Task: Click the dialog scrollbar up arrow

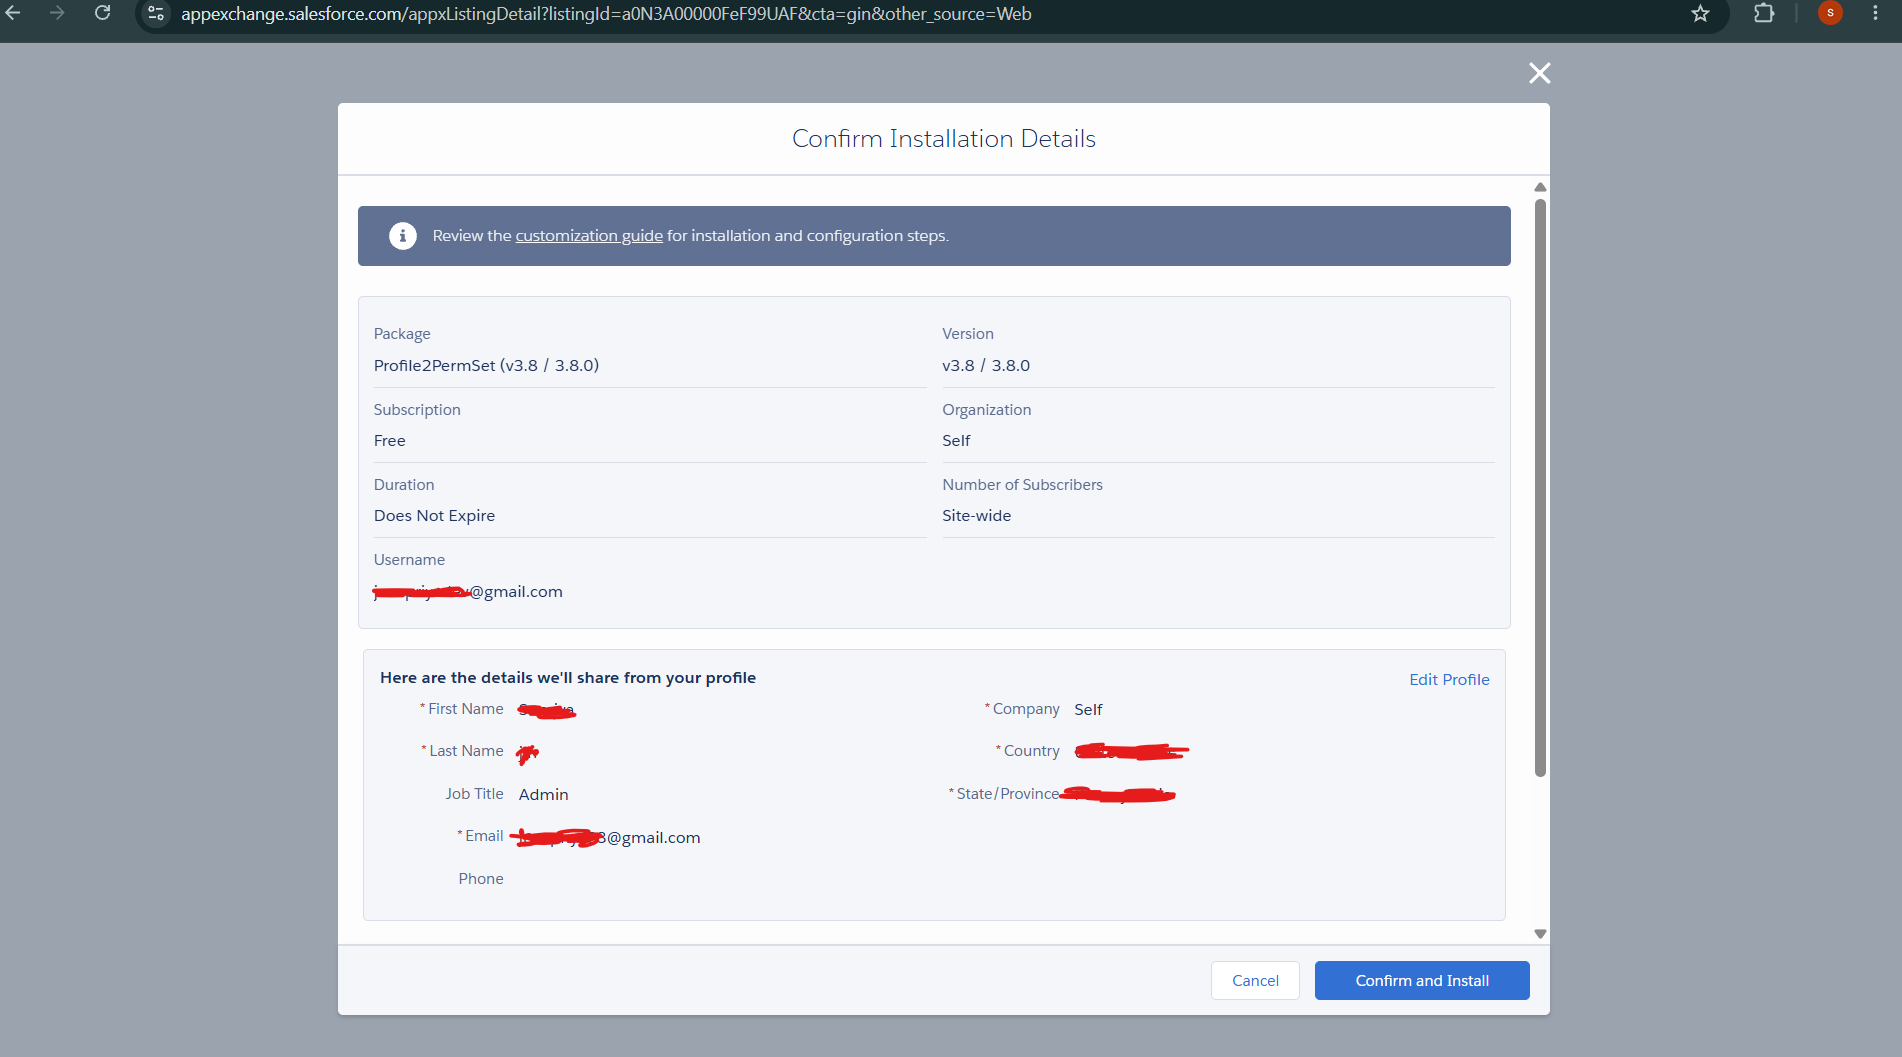Action: (1540, 187)
